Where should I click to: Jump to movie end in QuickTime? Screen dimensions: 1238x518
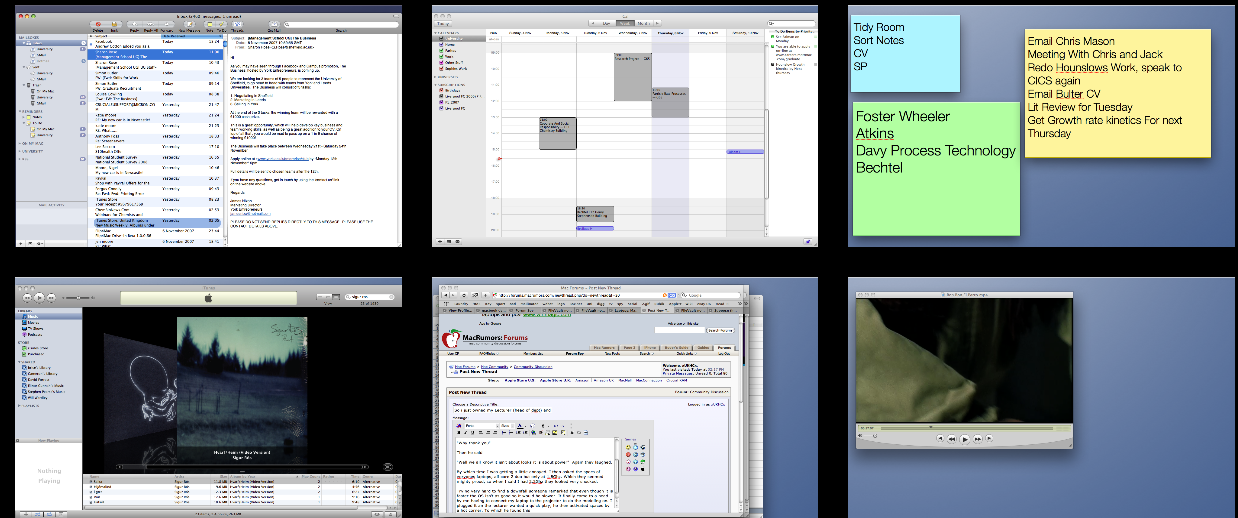[x=990, y=438]
